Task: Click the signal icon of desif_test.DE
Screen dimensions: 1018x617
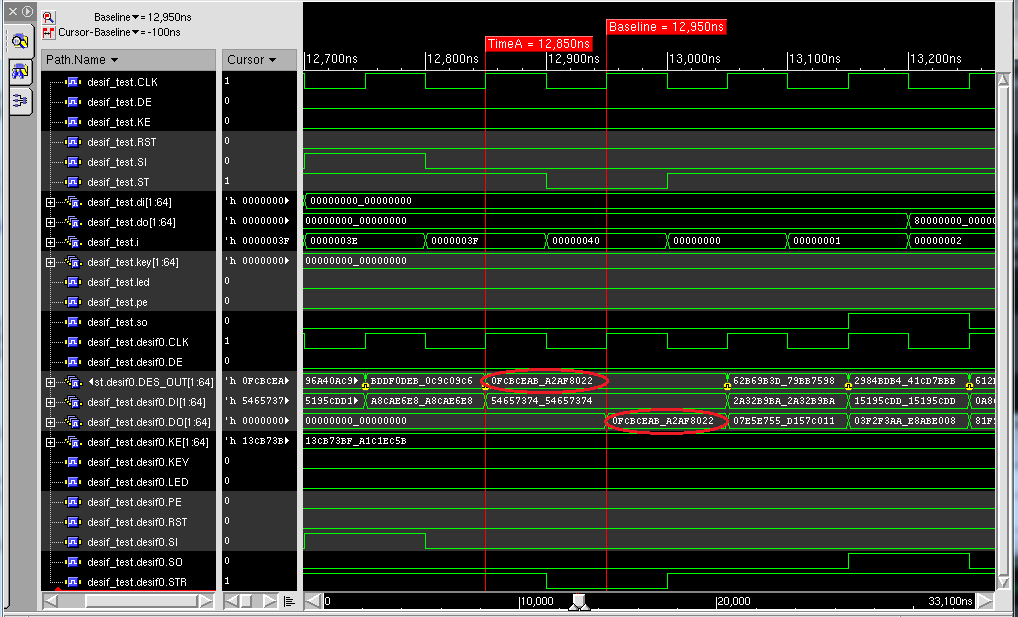Action: tap(73, 103)
